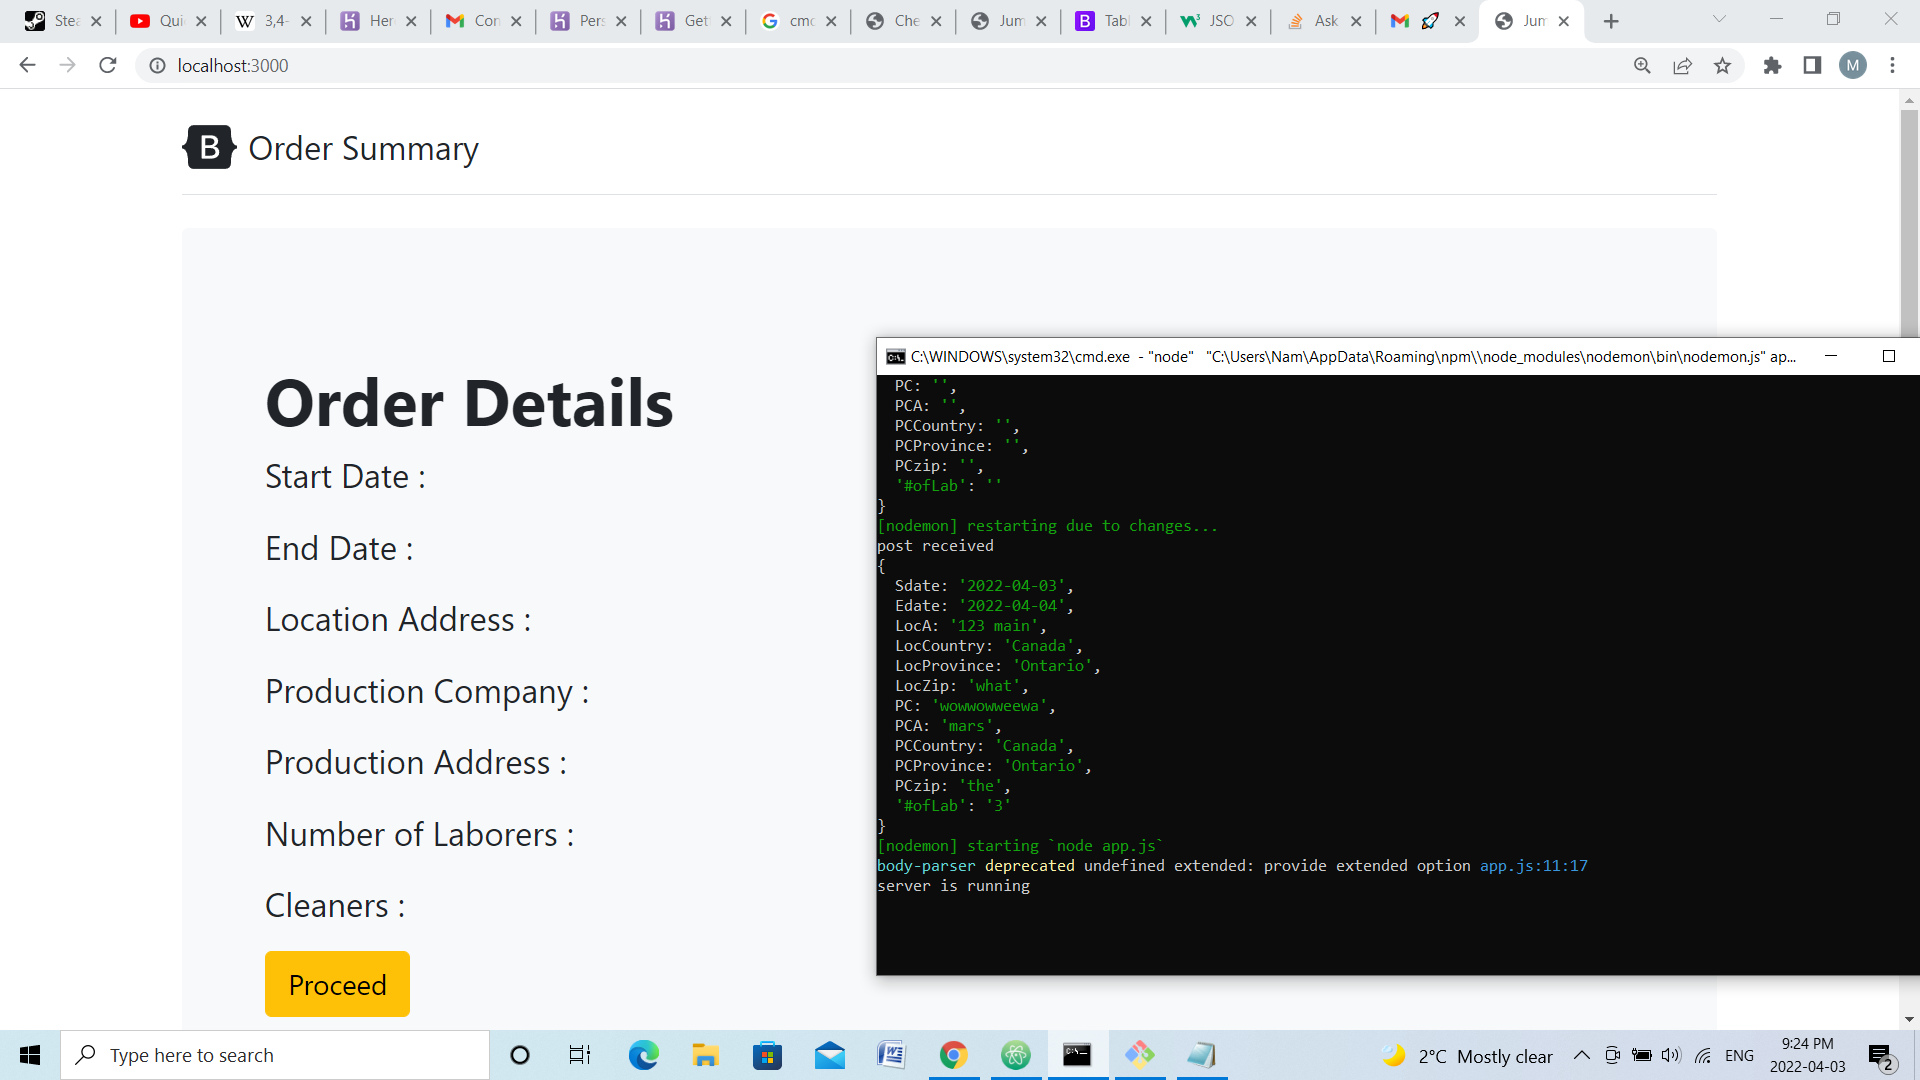1920x1080 pixels.
Task: Close the Steam tab
Action: (x=96, y=21)
